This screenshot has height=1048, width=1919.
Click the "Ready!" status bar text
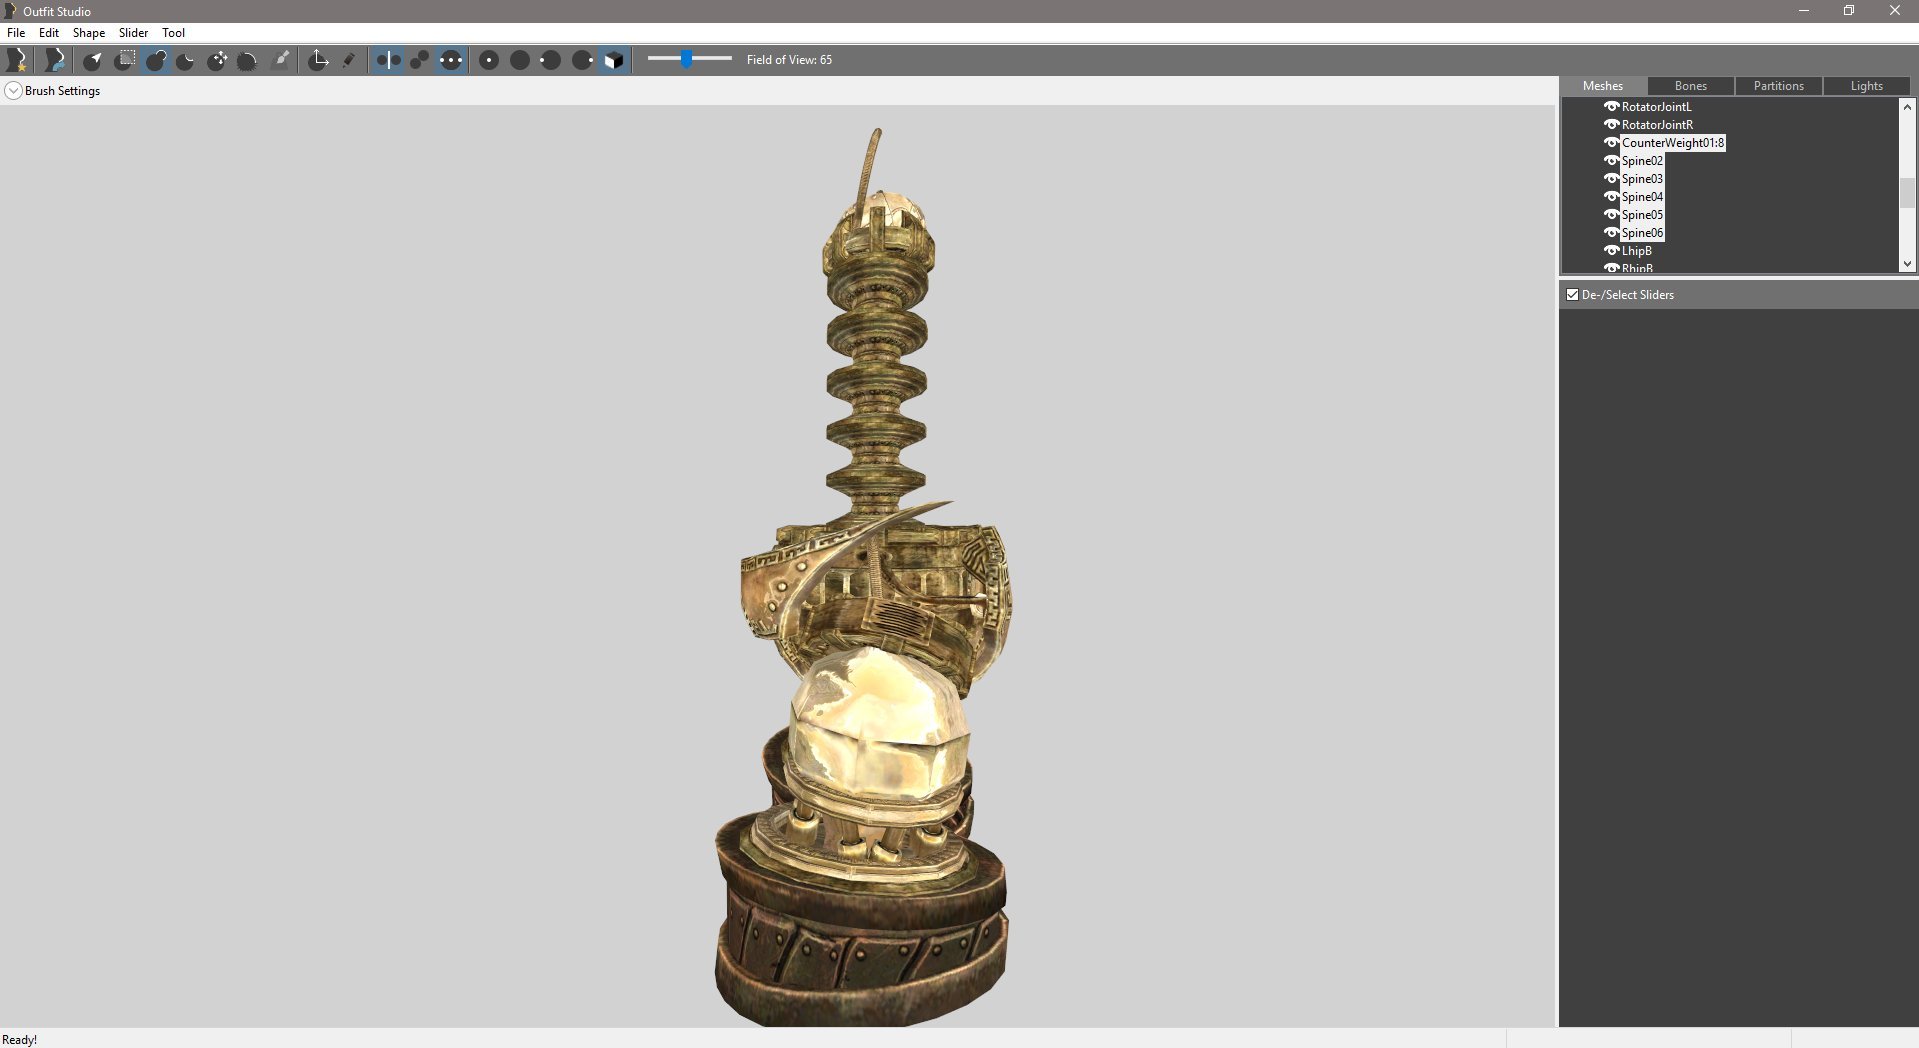click(x=20, y=1040)
